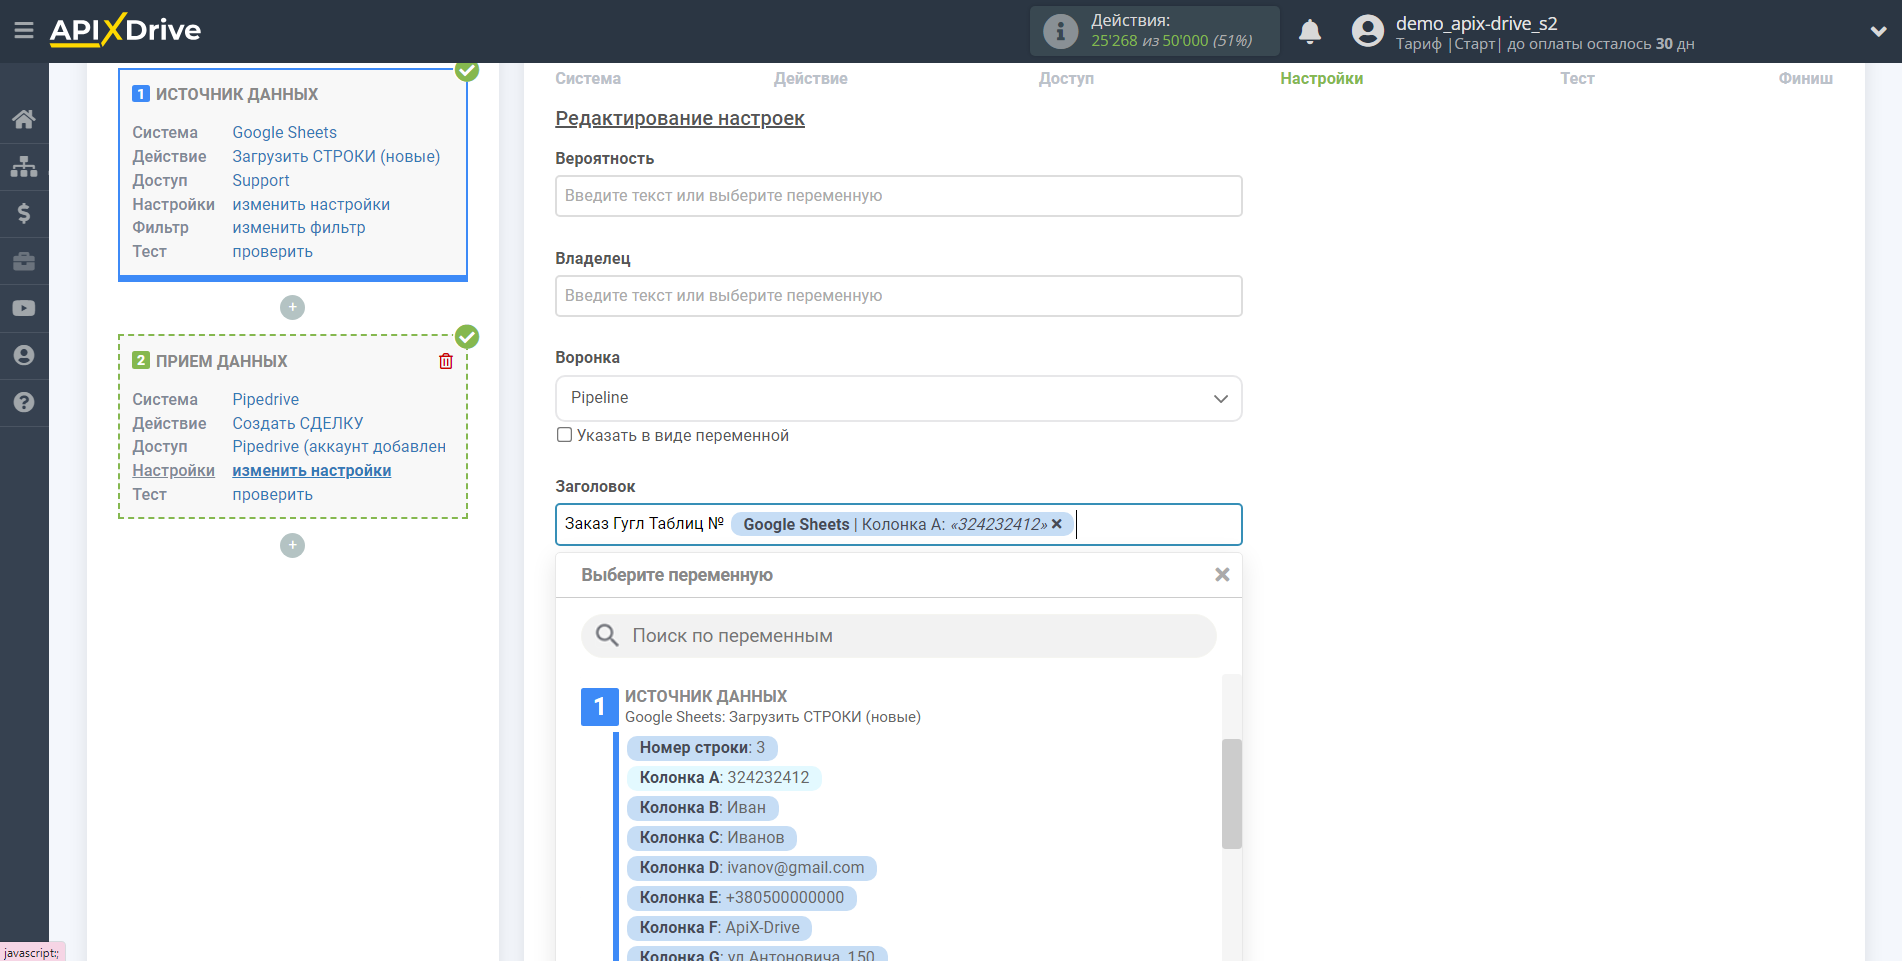1902x961 pixels.
Task: Click 'Создать СДЕЛКУ' action link
Action: click(x=297, y=423)
